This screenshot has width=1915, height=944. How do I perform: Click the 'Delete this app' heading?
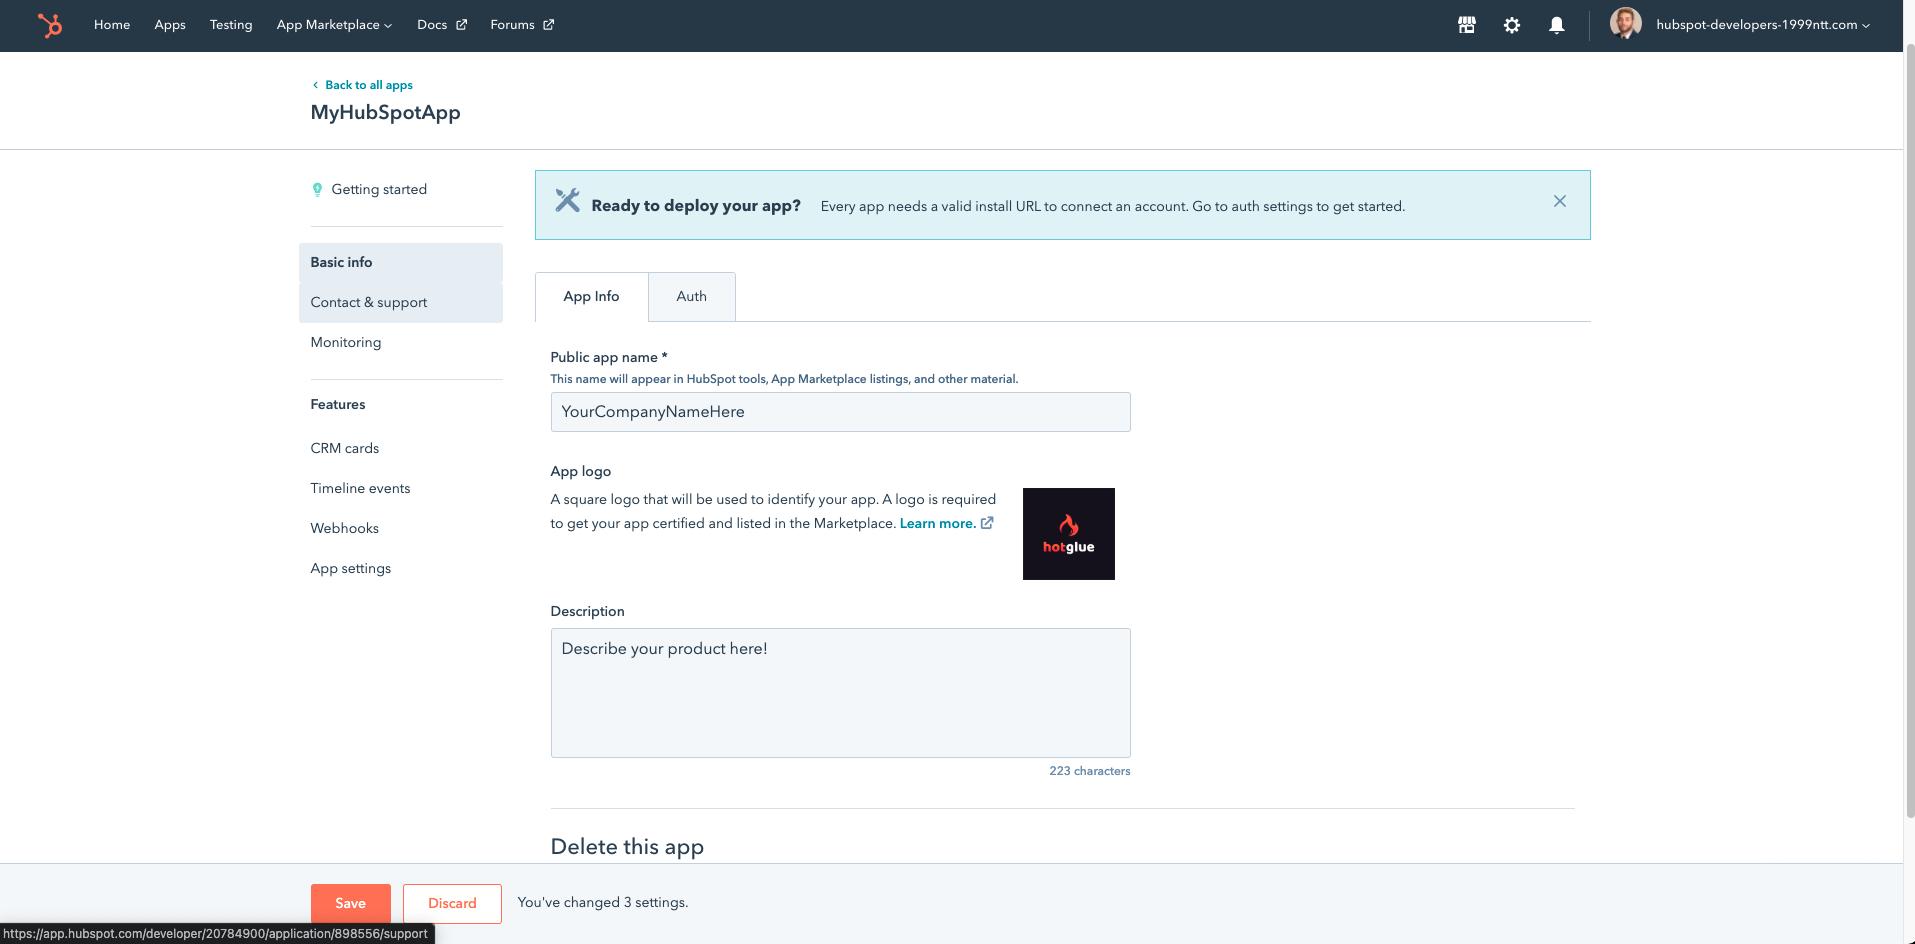[627, 847]
